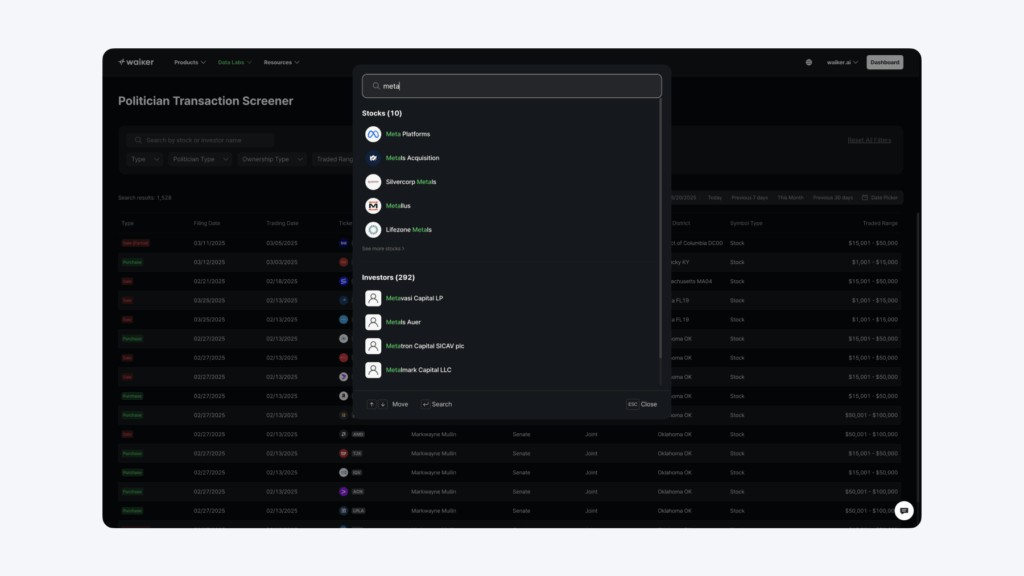This screenshot has height=576, width=1024.
Task: Click the 03/12/2025 filing date cell
Action: tap(209, 262)
